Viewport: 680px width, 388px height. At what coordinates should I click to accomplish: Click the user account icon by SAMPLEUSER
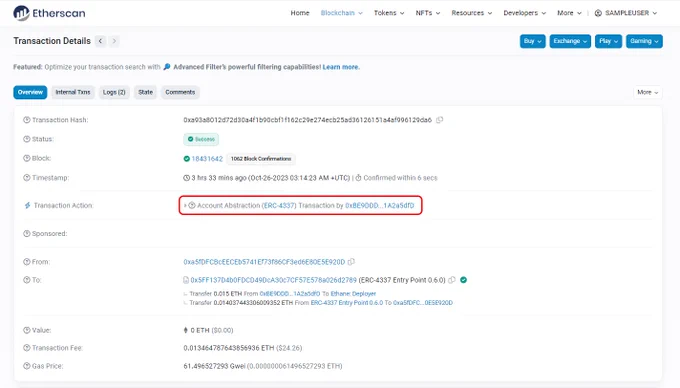[598, 13]
